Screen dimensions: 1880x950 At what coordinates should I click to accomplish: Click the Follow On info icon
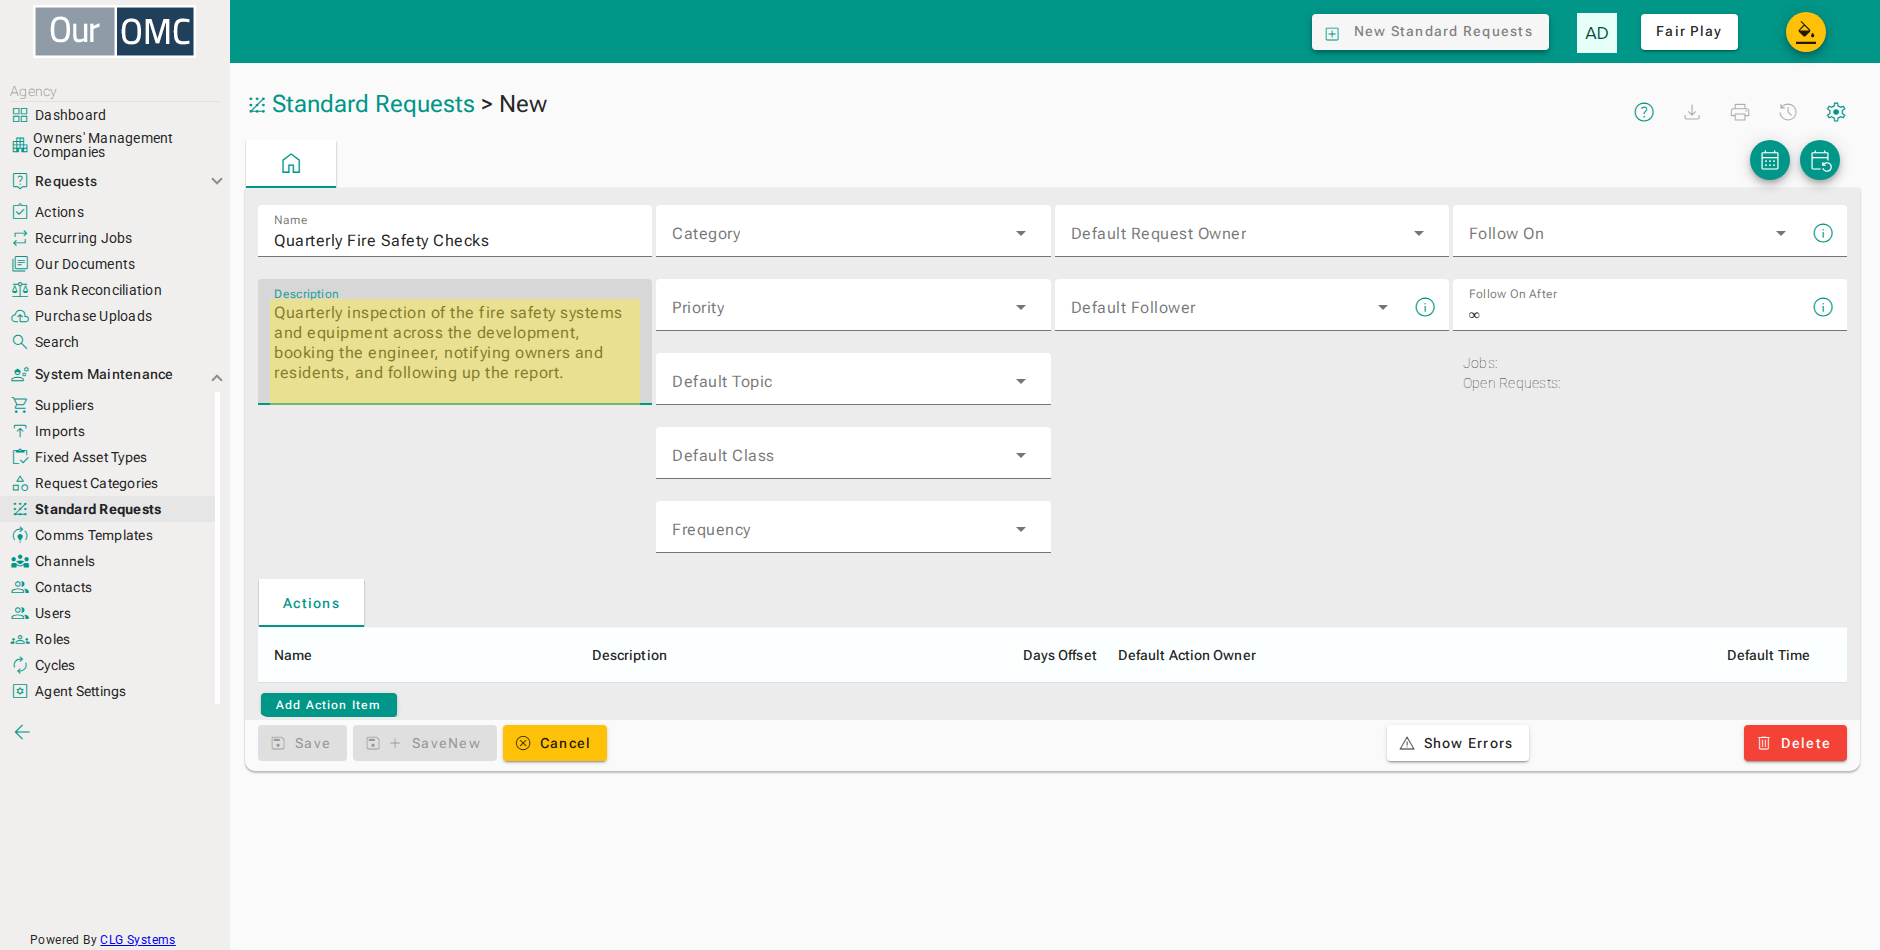(x=1823, y=233)
